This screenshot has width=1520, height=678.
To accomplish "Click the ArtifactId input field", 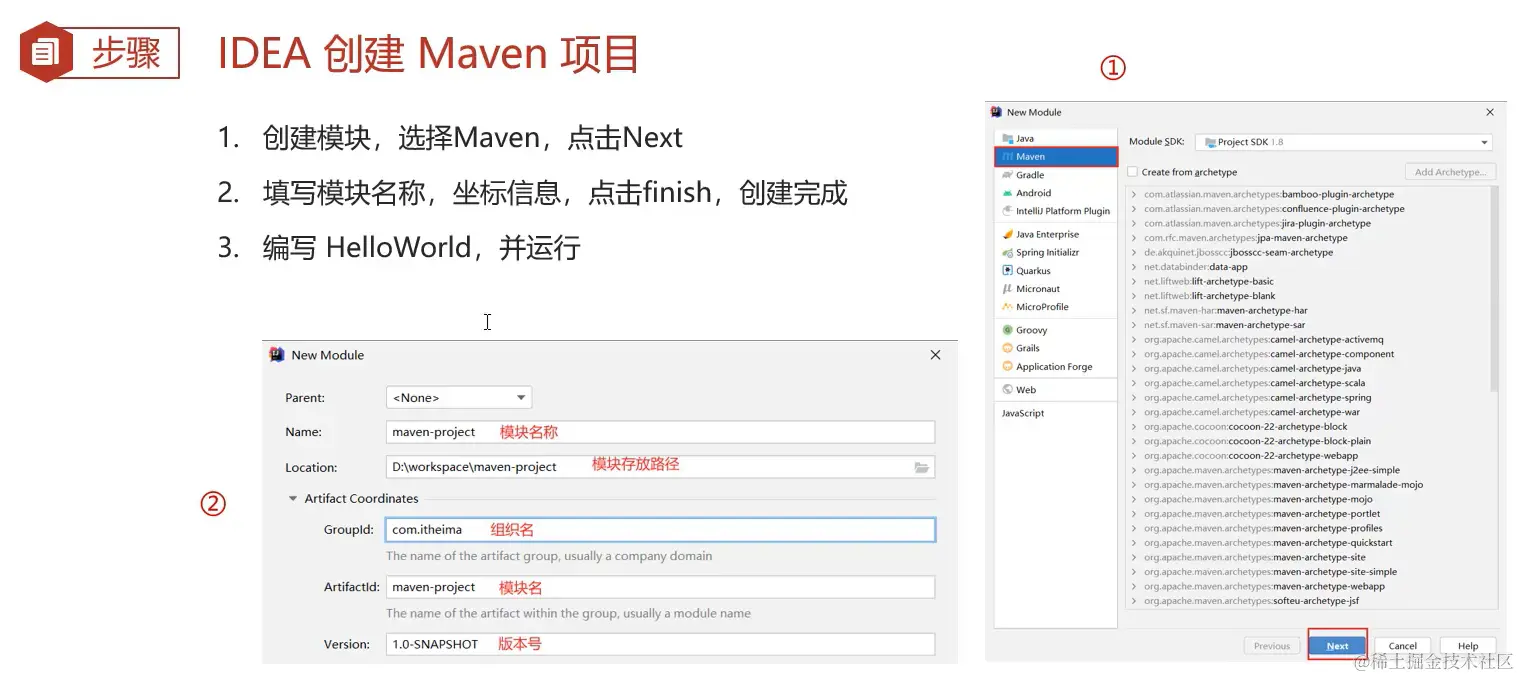I will click(660, 587).
